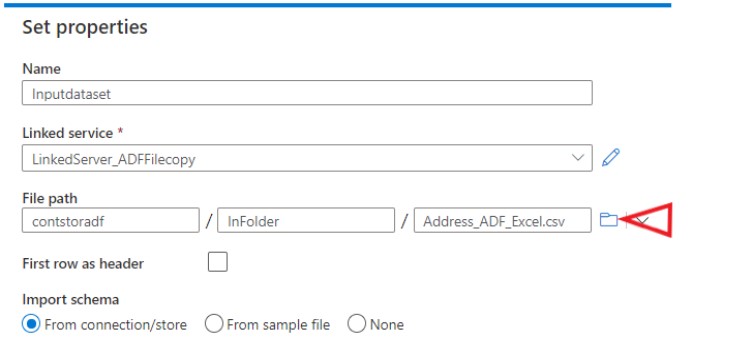Click the Name label text
The height and width of the screenshot is (360, 736).
pyautogui.click(x=41, y=69)
